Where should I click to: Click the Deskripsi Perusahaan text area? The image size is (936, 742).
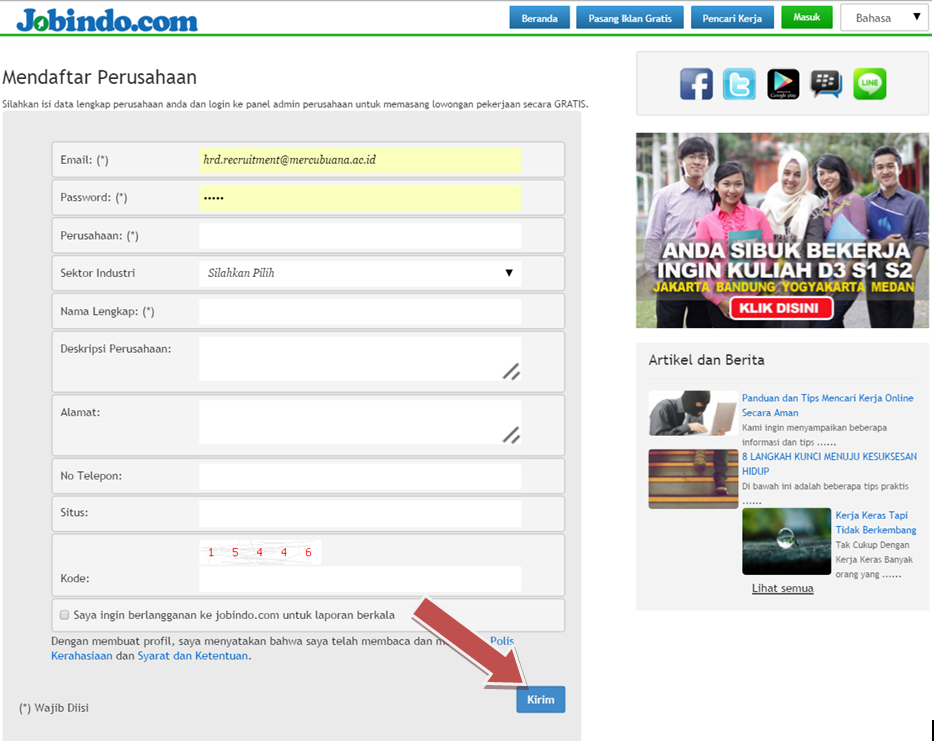click(360, 359)
